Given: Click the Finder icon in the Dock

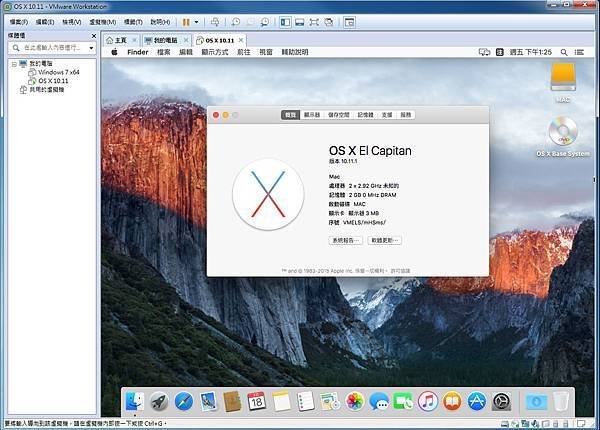Looking at the screenshot, I should click(135, 402).
